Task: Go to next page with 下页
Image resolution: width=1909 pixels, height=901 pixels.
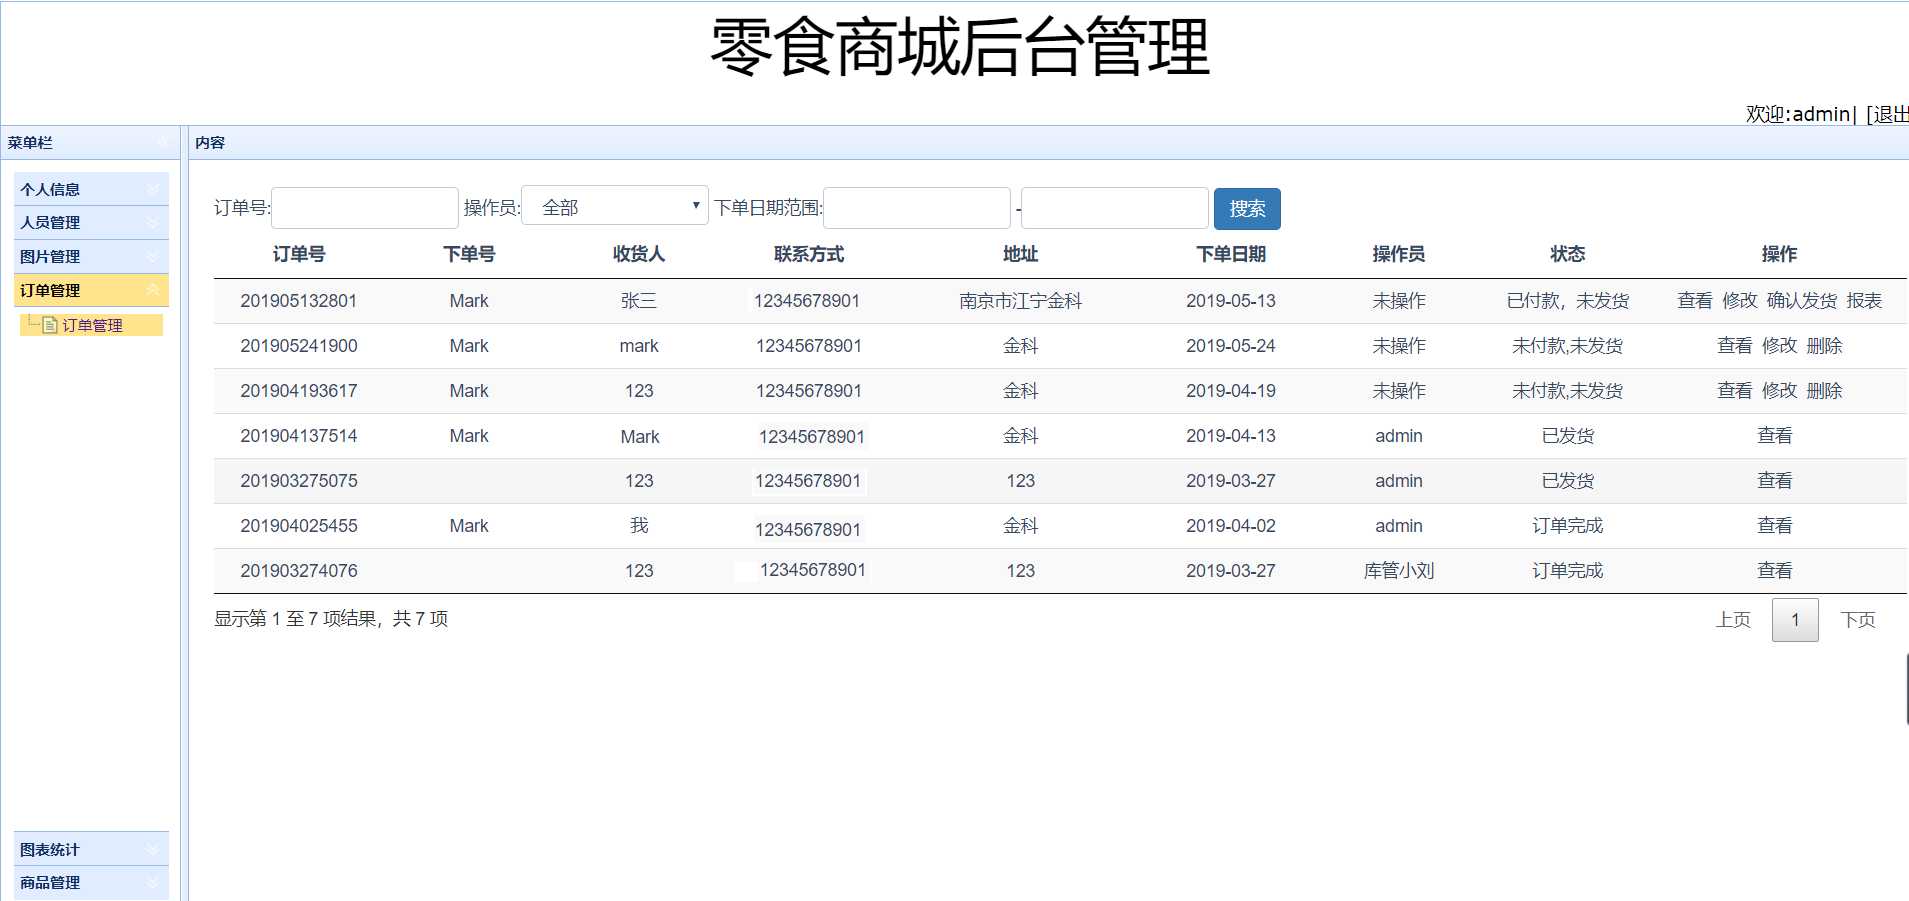Action: pos(1858,620)
